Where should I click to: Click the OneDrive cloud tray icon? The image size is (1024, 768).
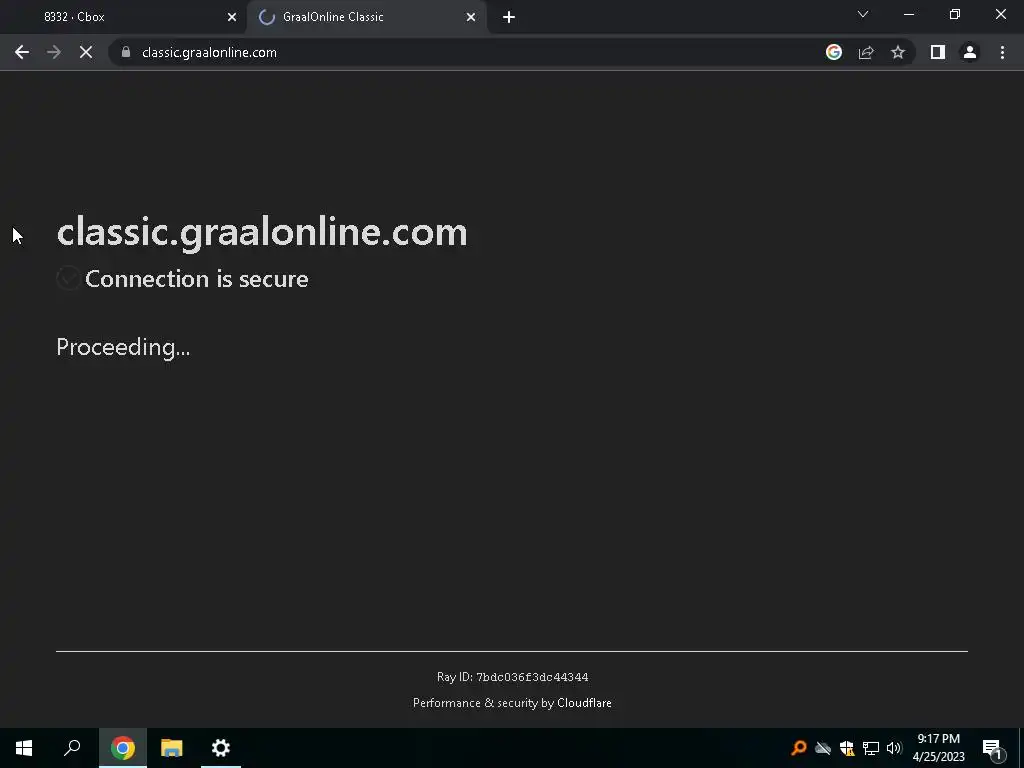coord(823,748)
